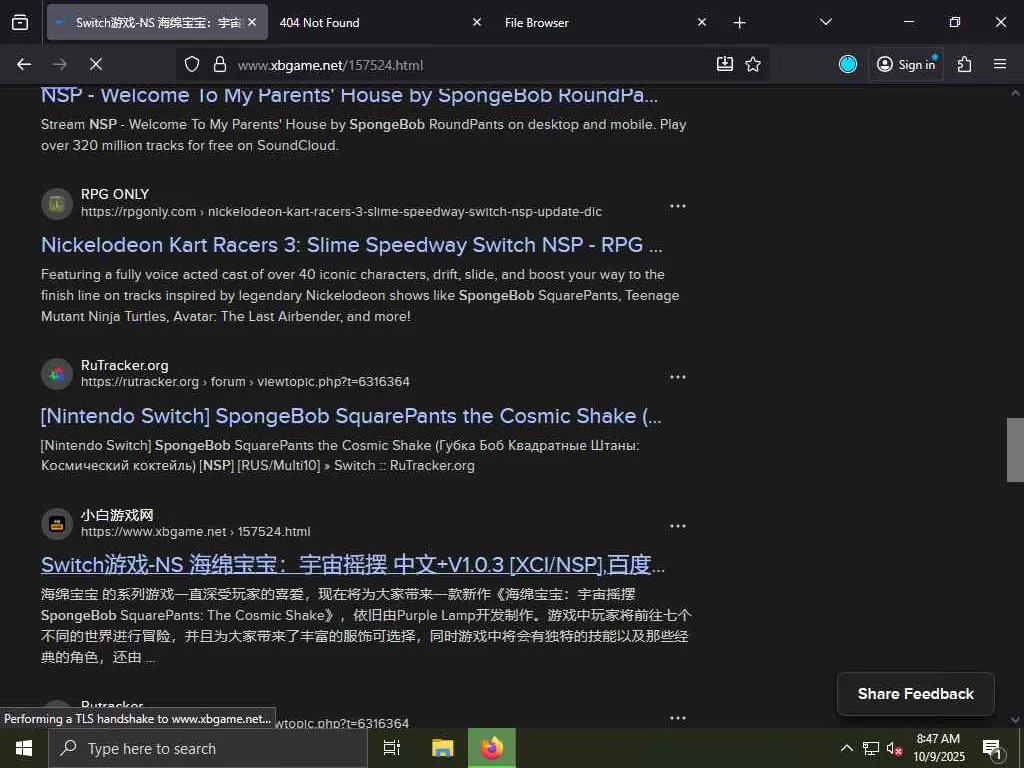
Task: Open the Extensions puzzle icon
Action: pos(965,64)
